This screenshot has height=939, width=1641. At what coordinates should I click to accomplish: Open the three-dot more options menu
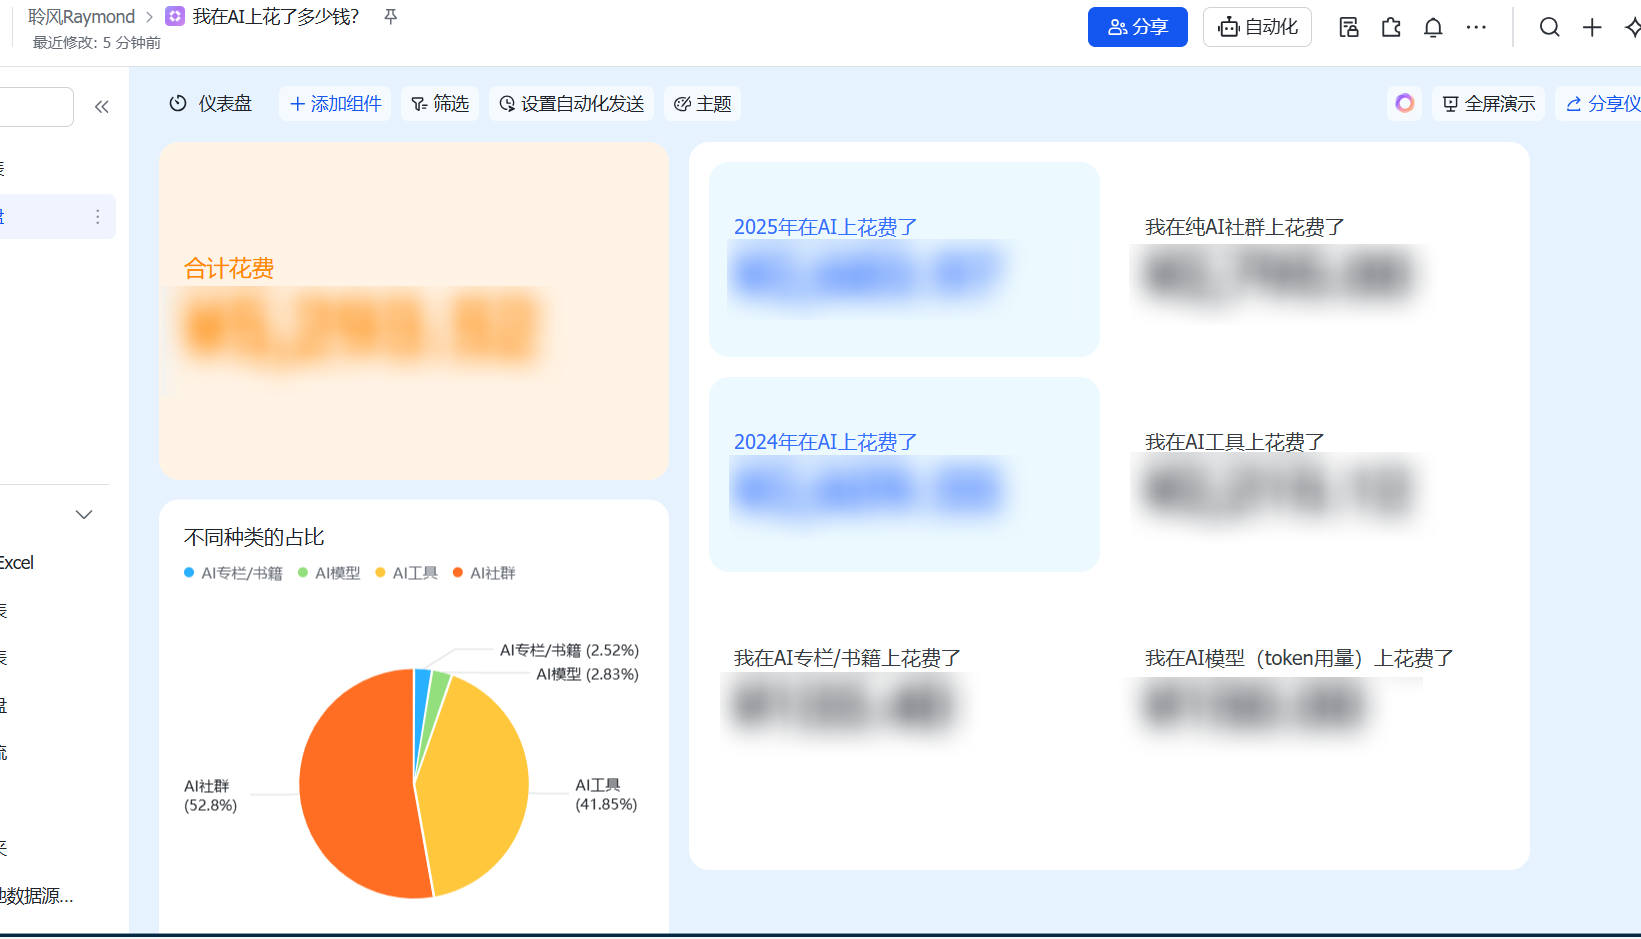[1476, 27]
